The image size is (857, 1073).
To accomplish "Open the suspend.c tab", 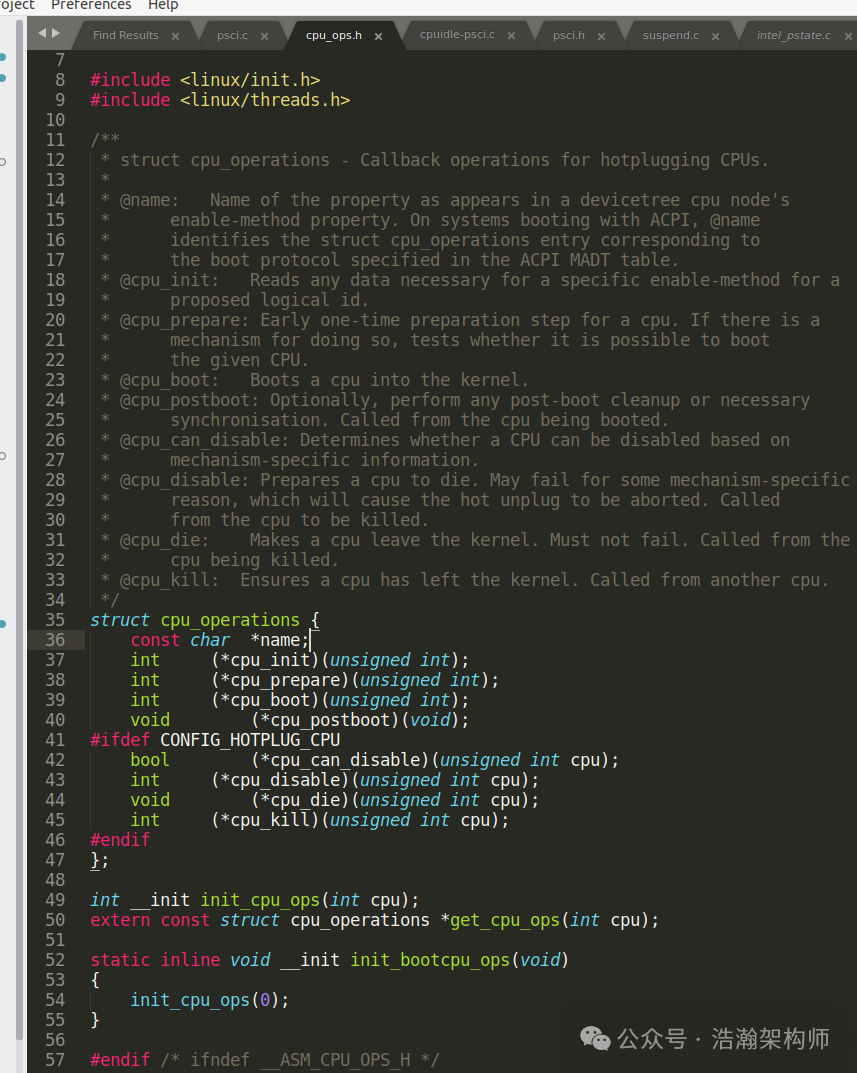I will pyautogui.click(x=671, y=35).
